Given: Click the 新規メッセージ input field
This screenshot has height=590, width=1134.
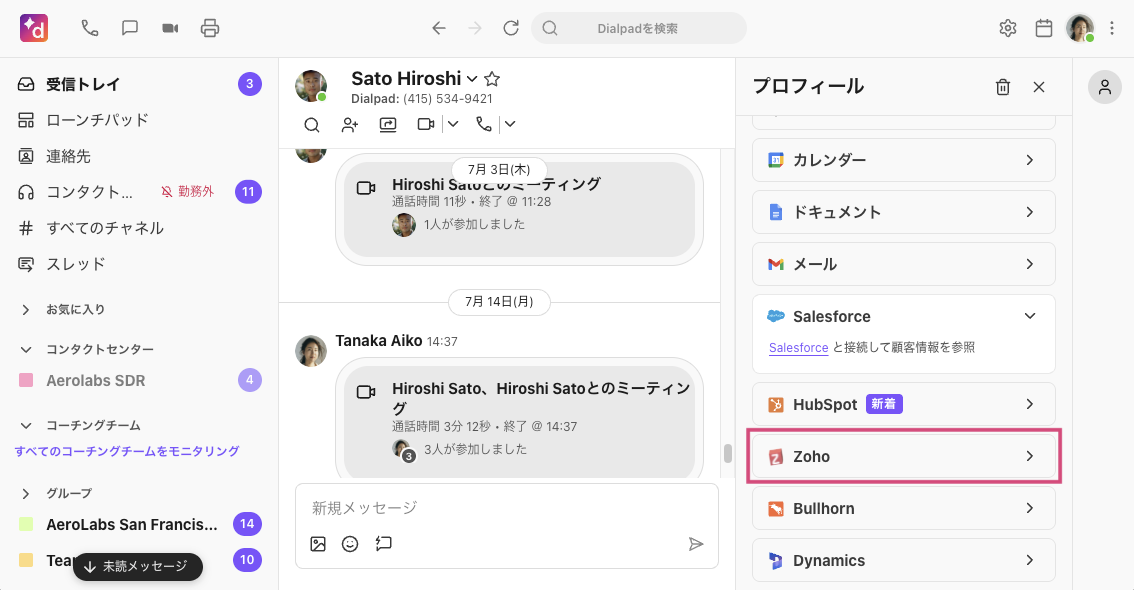Looking at the screenshot, I should click(506, 508).
